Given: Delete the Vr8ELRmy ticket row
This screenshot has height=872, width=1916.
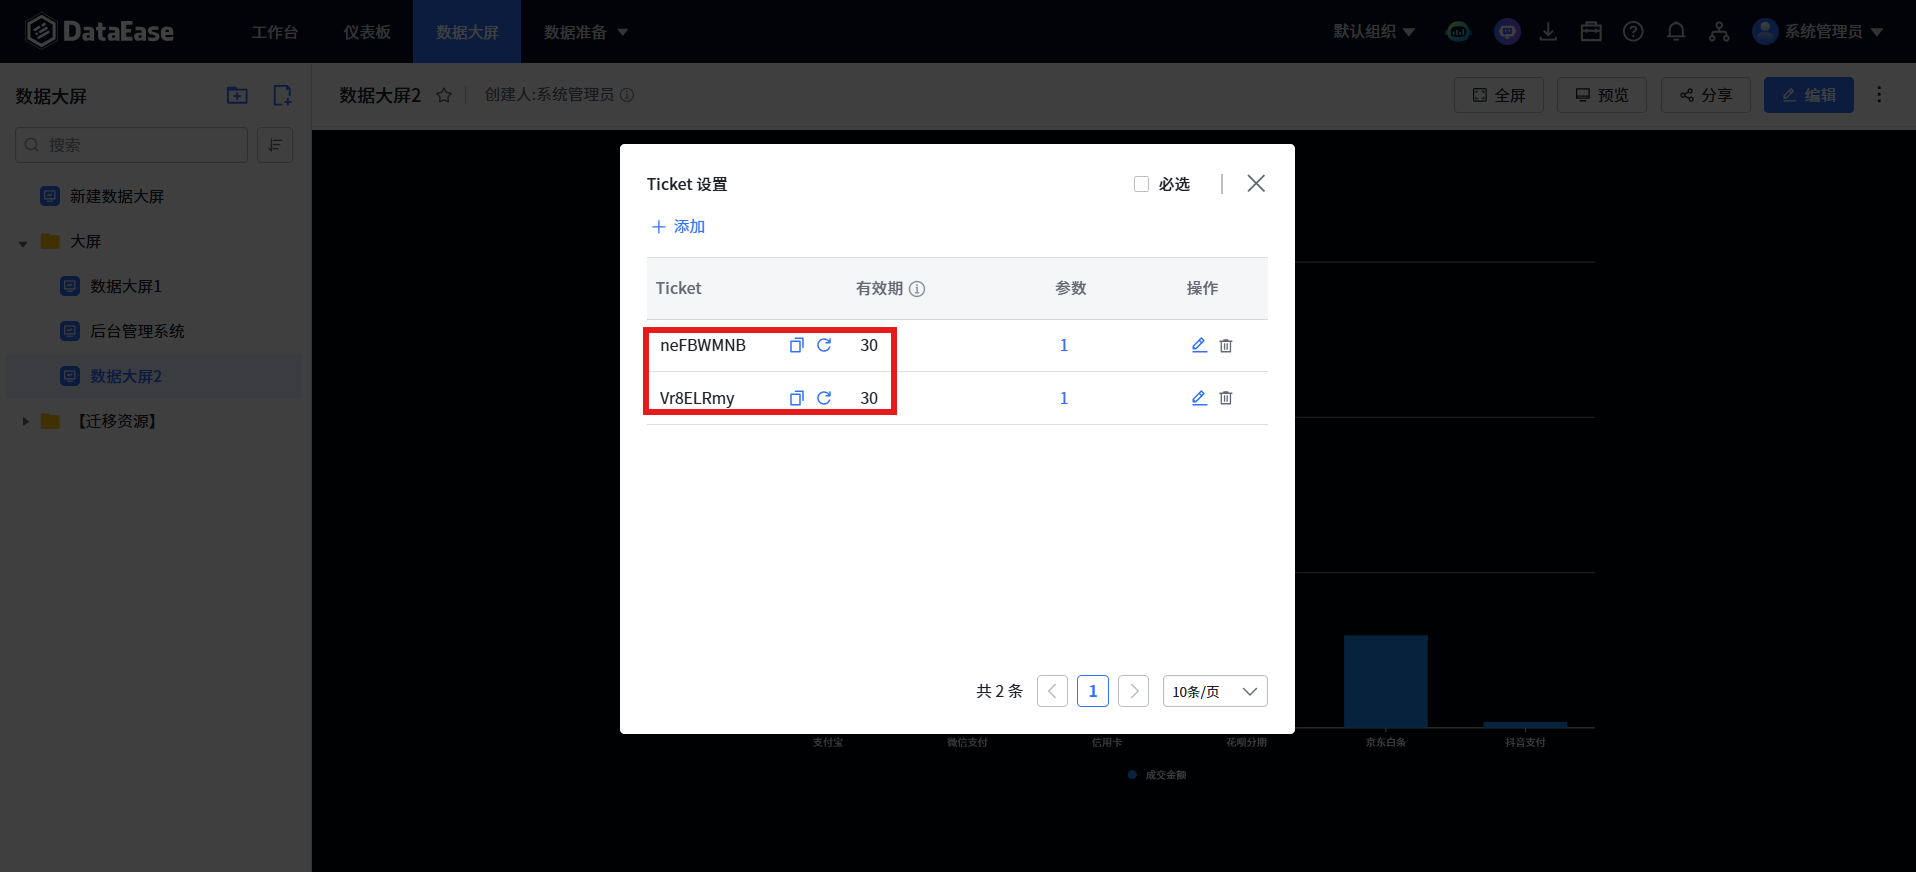Looking at the screenshot, I should (1226, 398).
